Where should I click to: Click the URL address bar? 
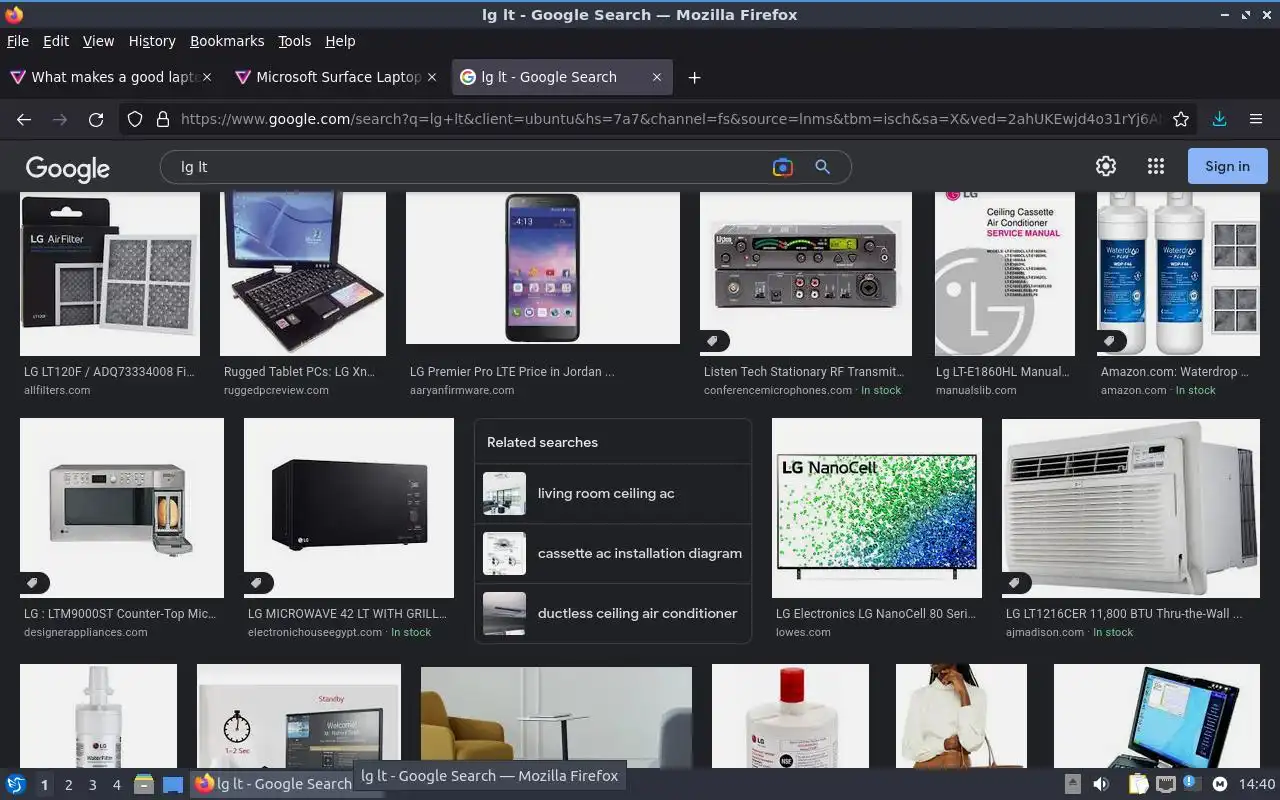pos(670,119)
